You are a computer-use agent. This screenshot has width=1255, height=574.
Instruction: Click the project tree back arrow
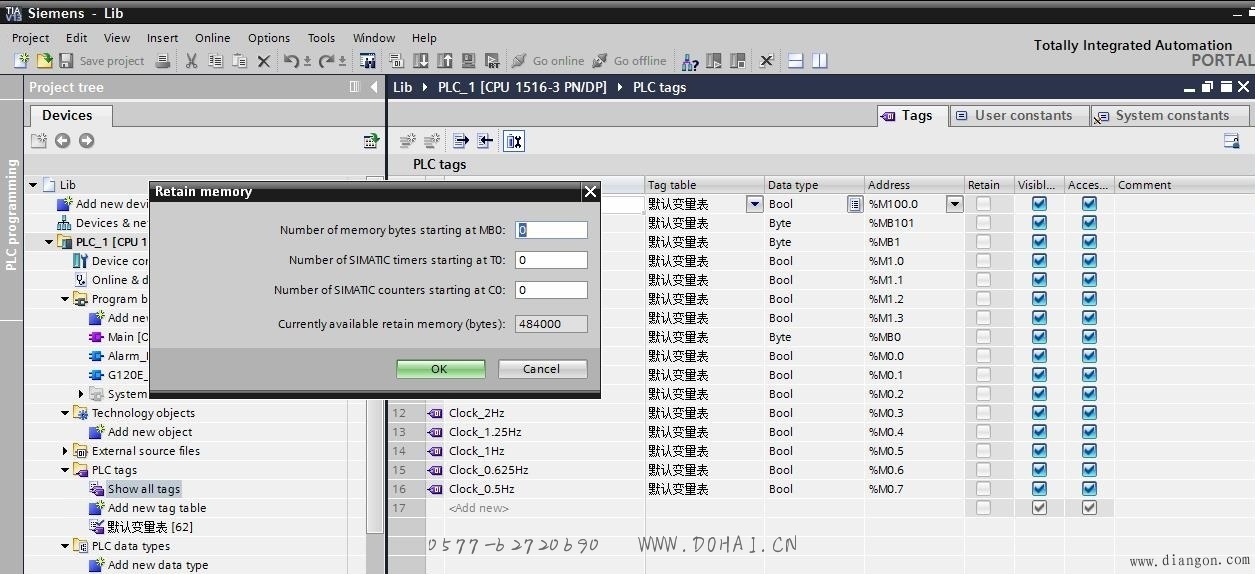[62, 141]
